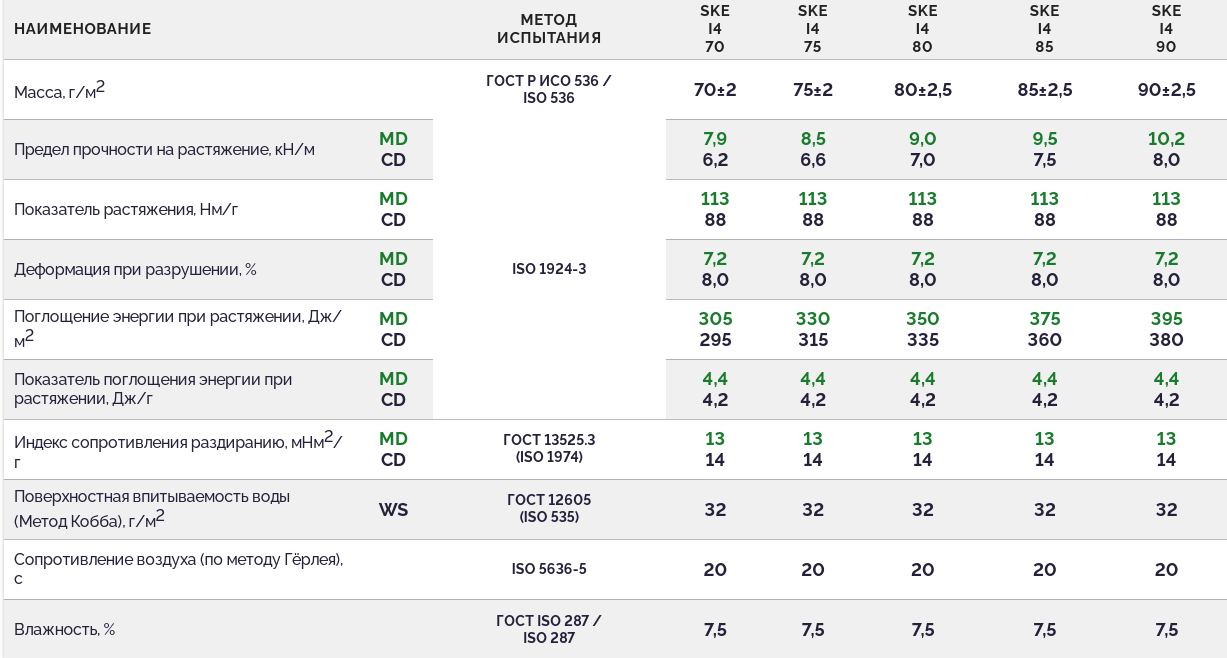Image resolution: width=1227 pixels, height=658 pixels.
Task: Select the SKE I4 90 column header
Action: pos(1166,29)
